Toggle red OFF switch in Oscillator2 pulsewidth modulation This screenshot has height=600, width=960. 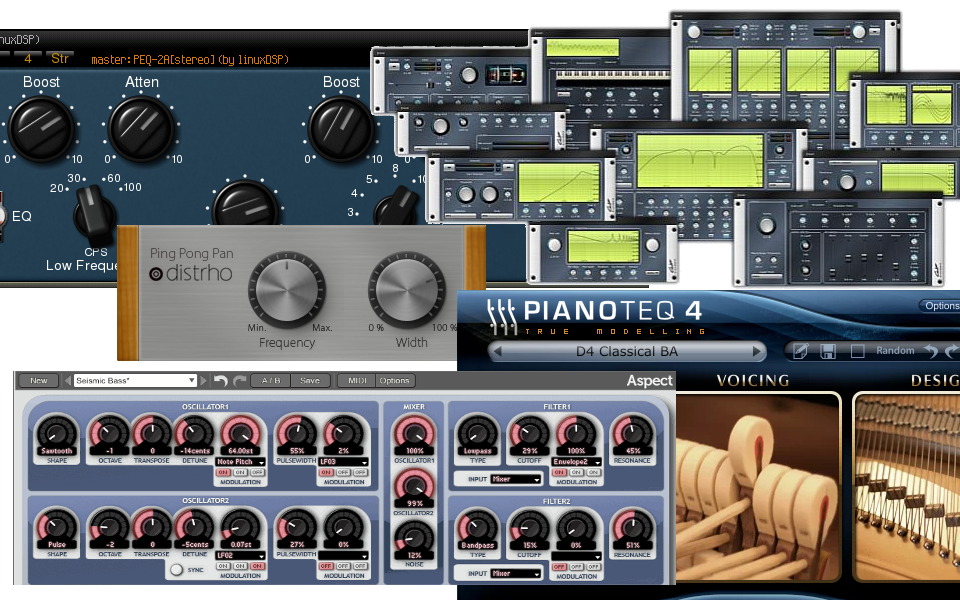[326, 566]
